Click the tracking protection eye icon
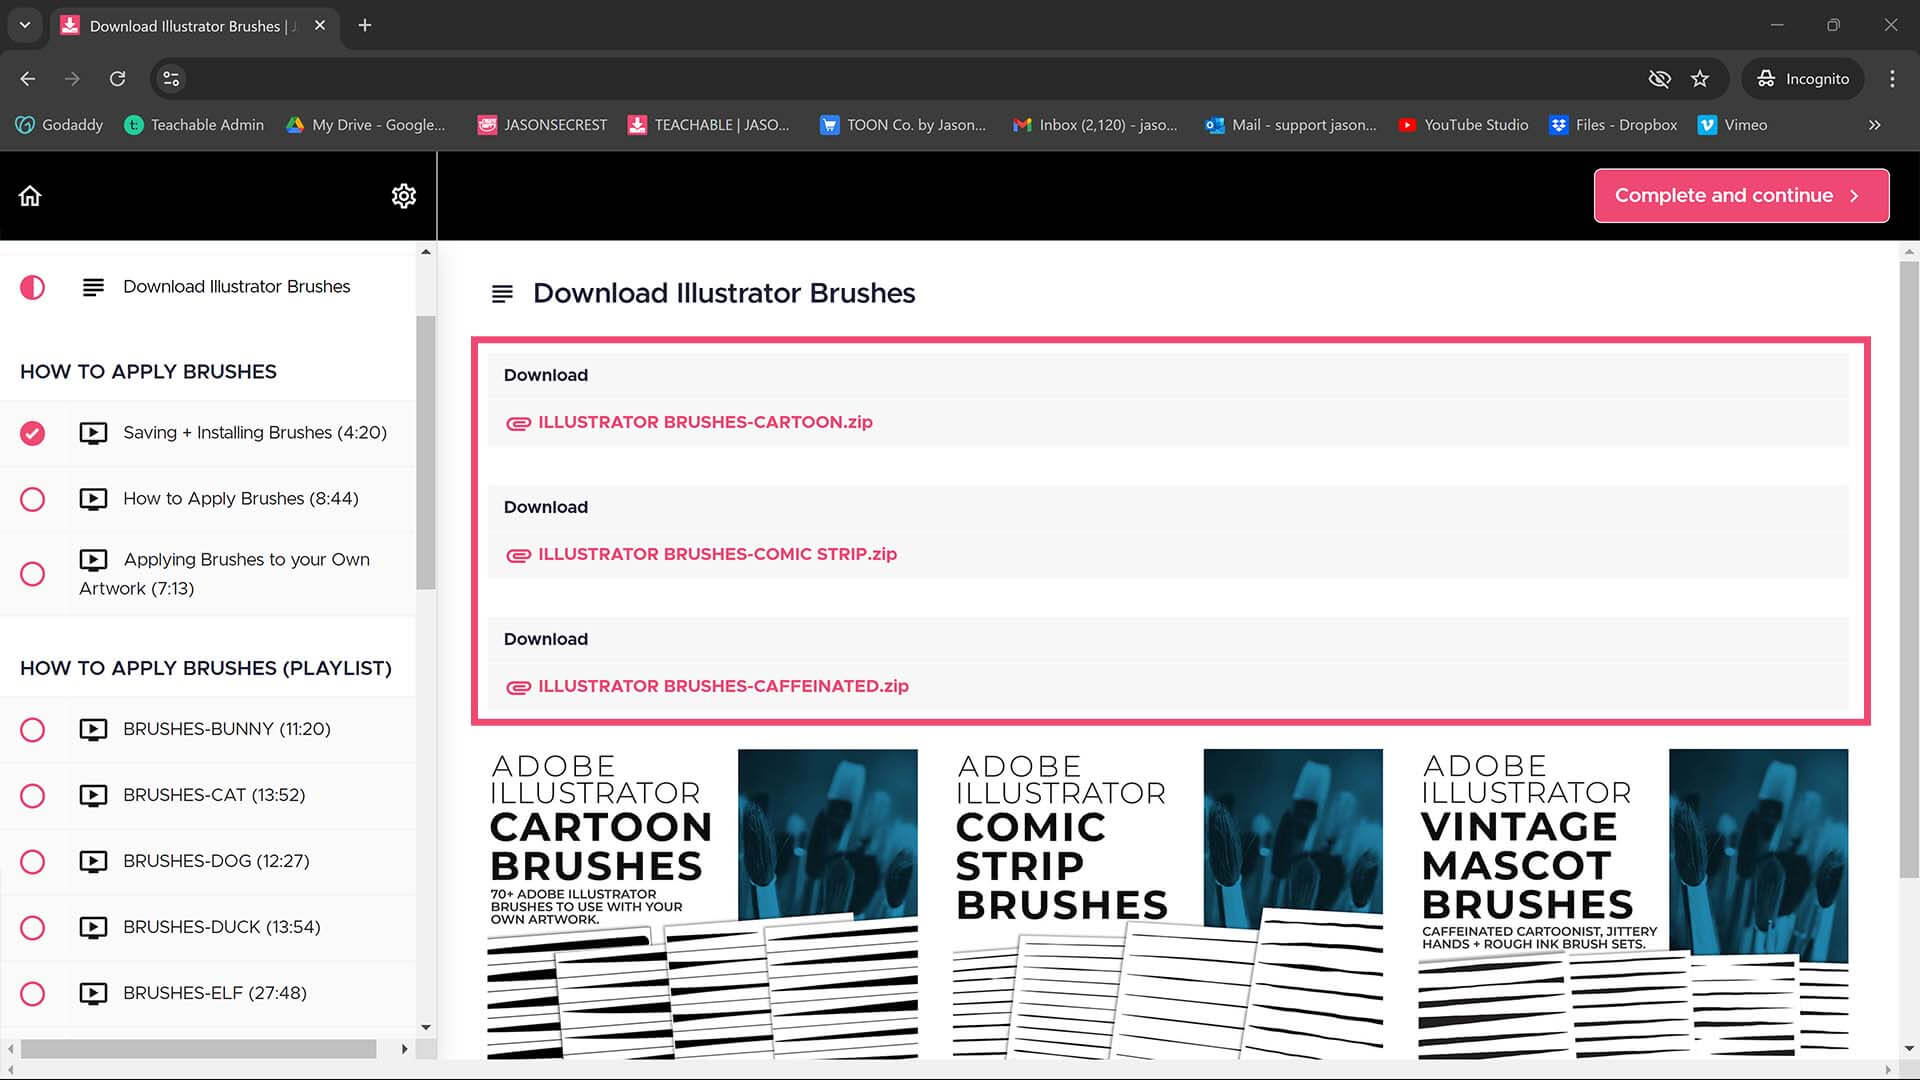The height and width of the screenshot is (1080, 1920). click(x=1659, y=79)
